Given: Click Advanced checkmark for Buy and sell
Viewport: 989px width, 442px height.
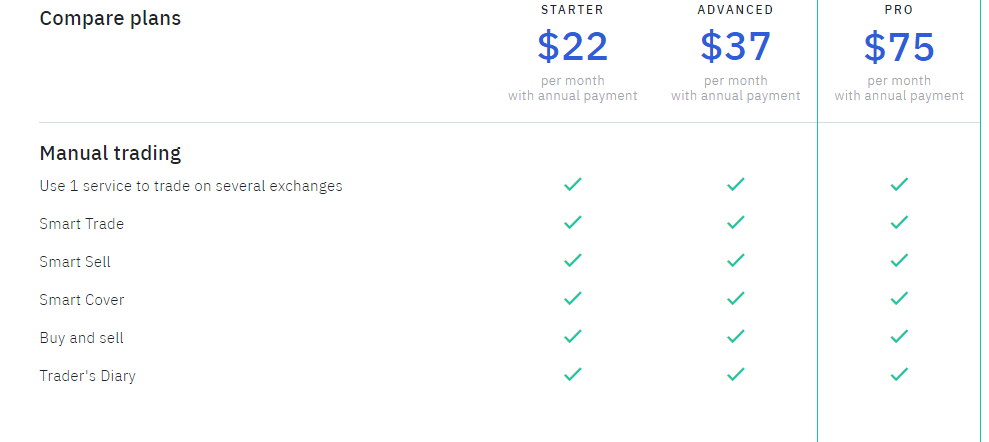Looking at the screenshot, I should [735, 336].
